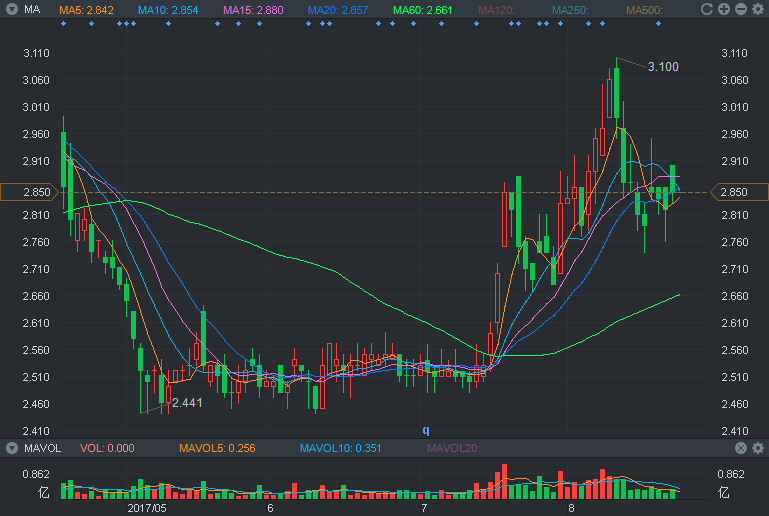Select the MAVOL10 label
This screenshot has width=769, height=516.
tap(340, 448)
